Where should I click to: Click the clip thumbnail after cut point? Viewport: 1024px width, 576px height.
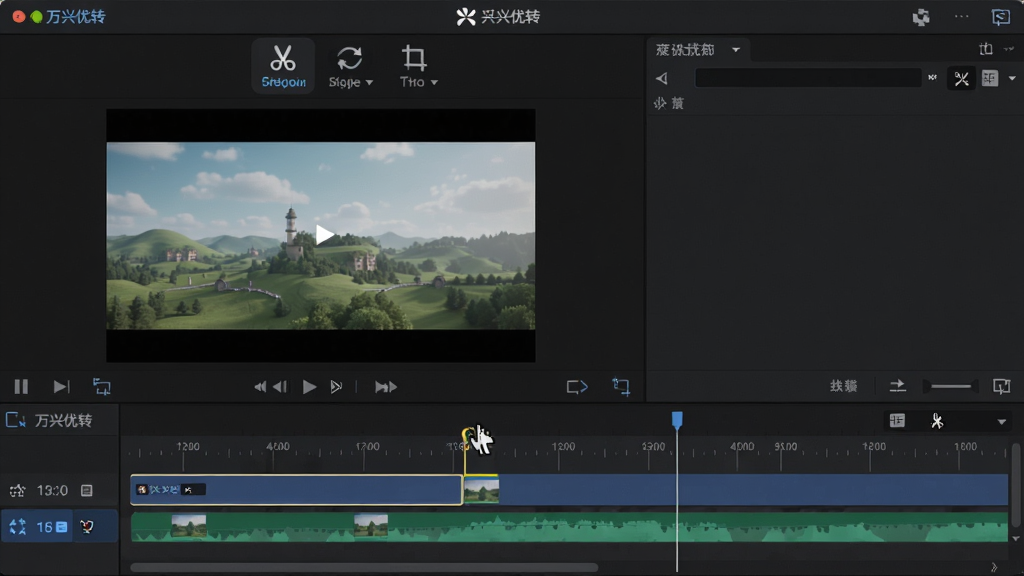click(481, 490)
